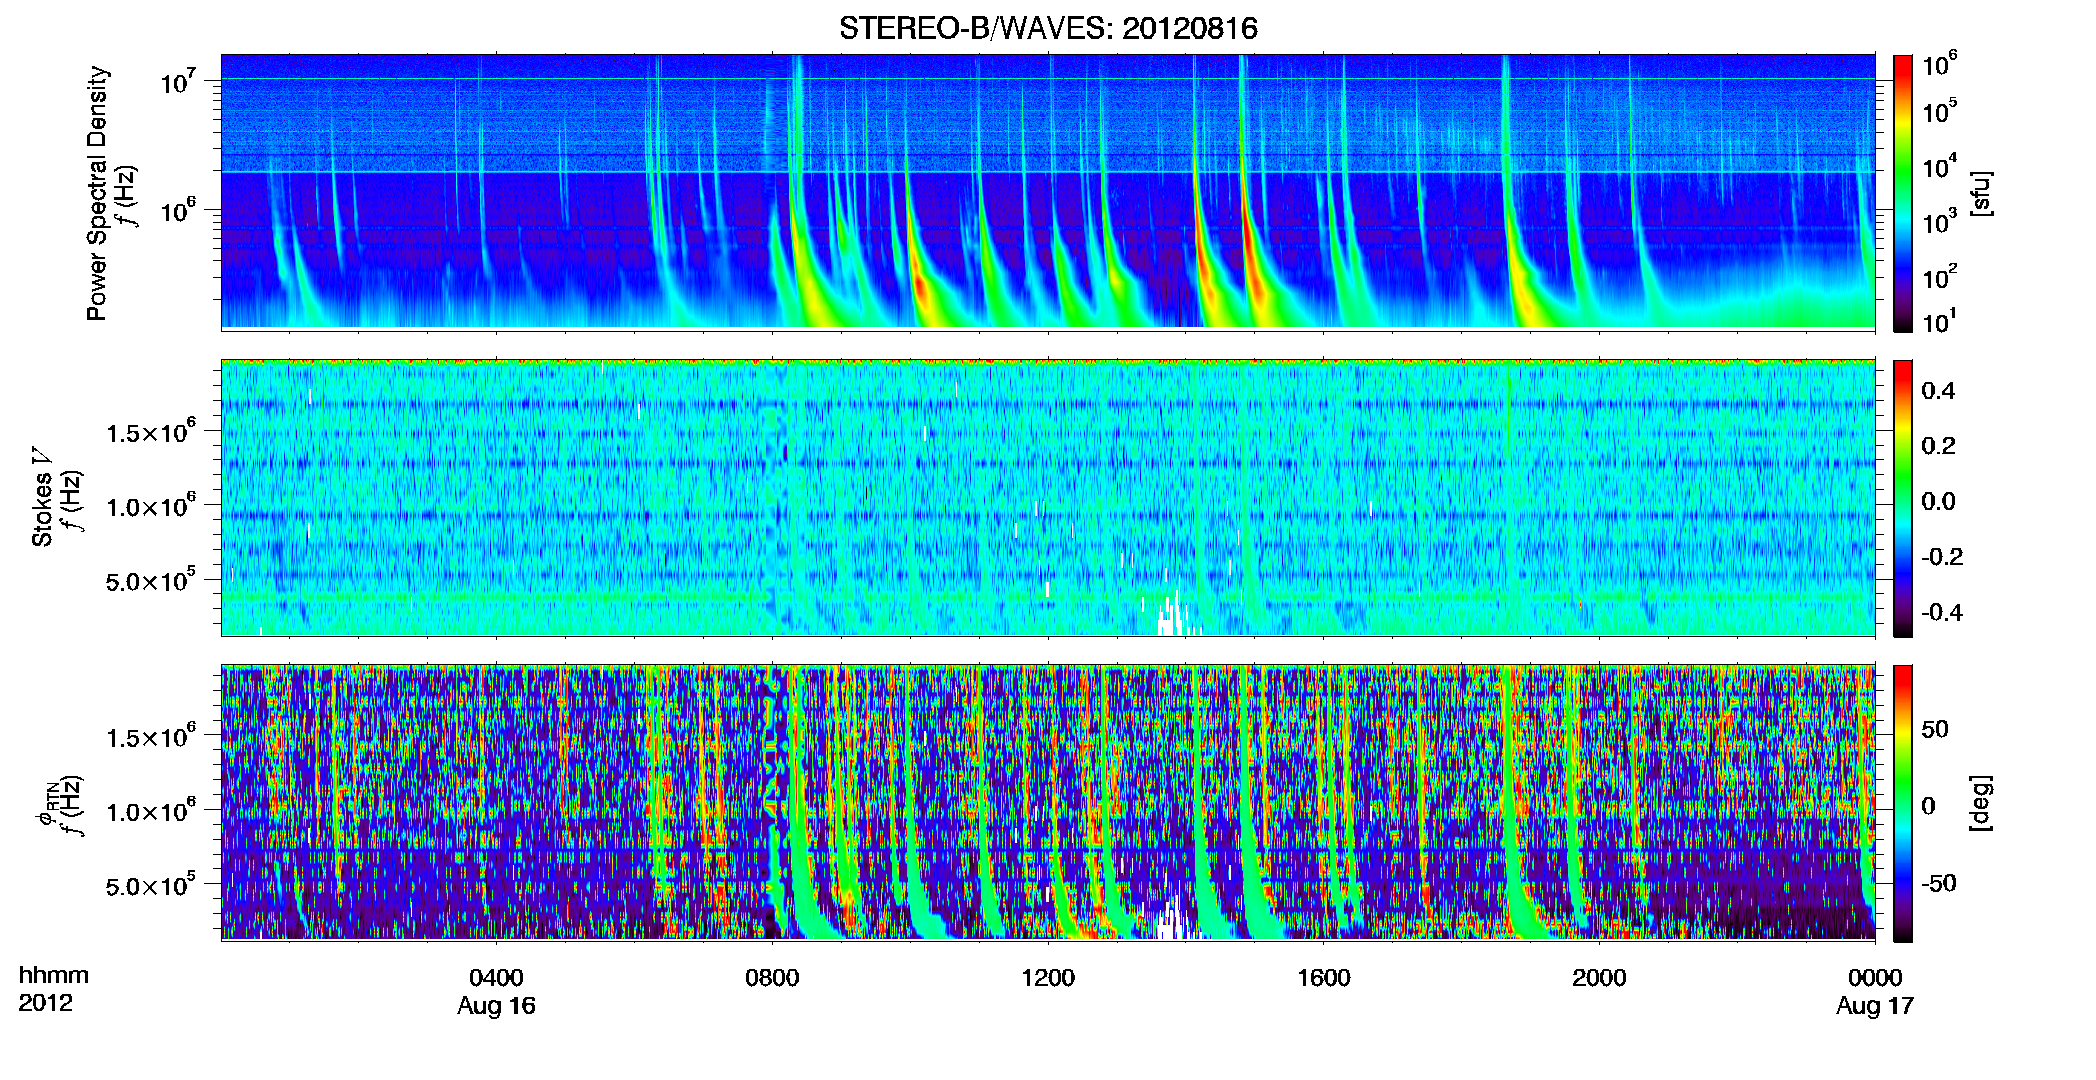Click the 10^3 color bar value

(1940, 222)
